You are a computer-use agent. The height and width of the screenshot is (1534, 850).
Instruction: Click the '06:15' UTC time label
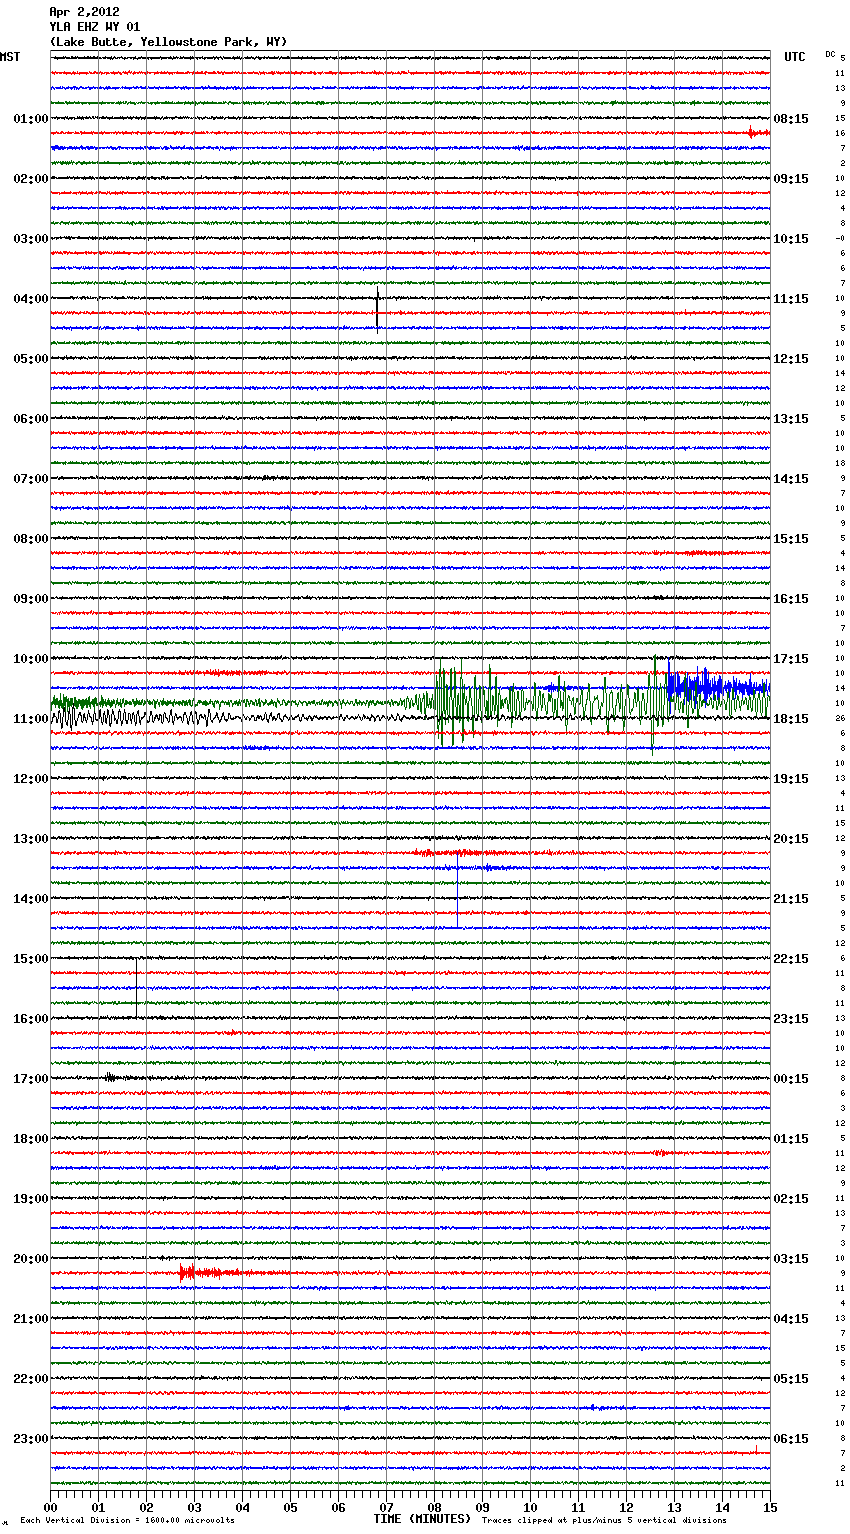click(x=791, y=1439)
